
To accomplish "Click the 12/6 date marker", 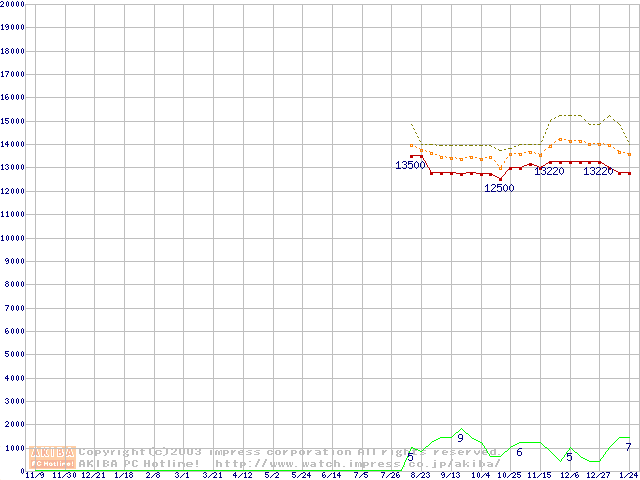I will click(x=569, y=475).
